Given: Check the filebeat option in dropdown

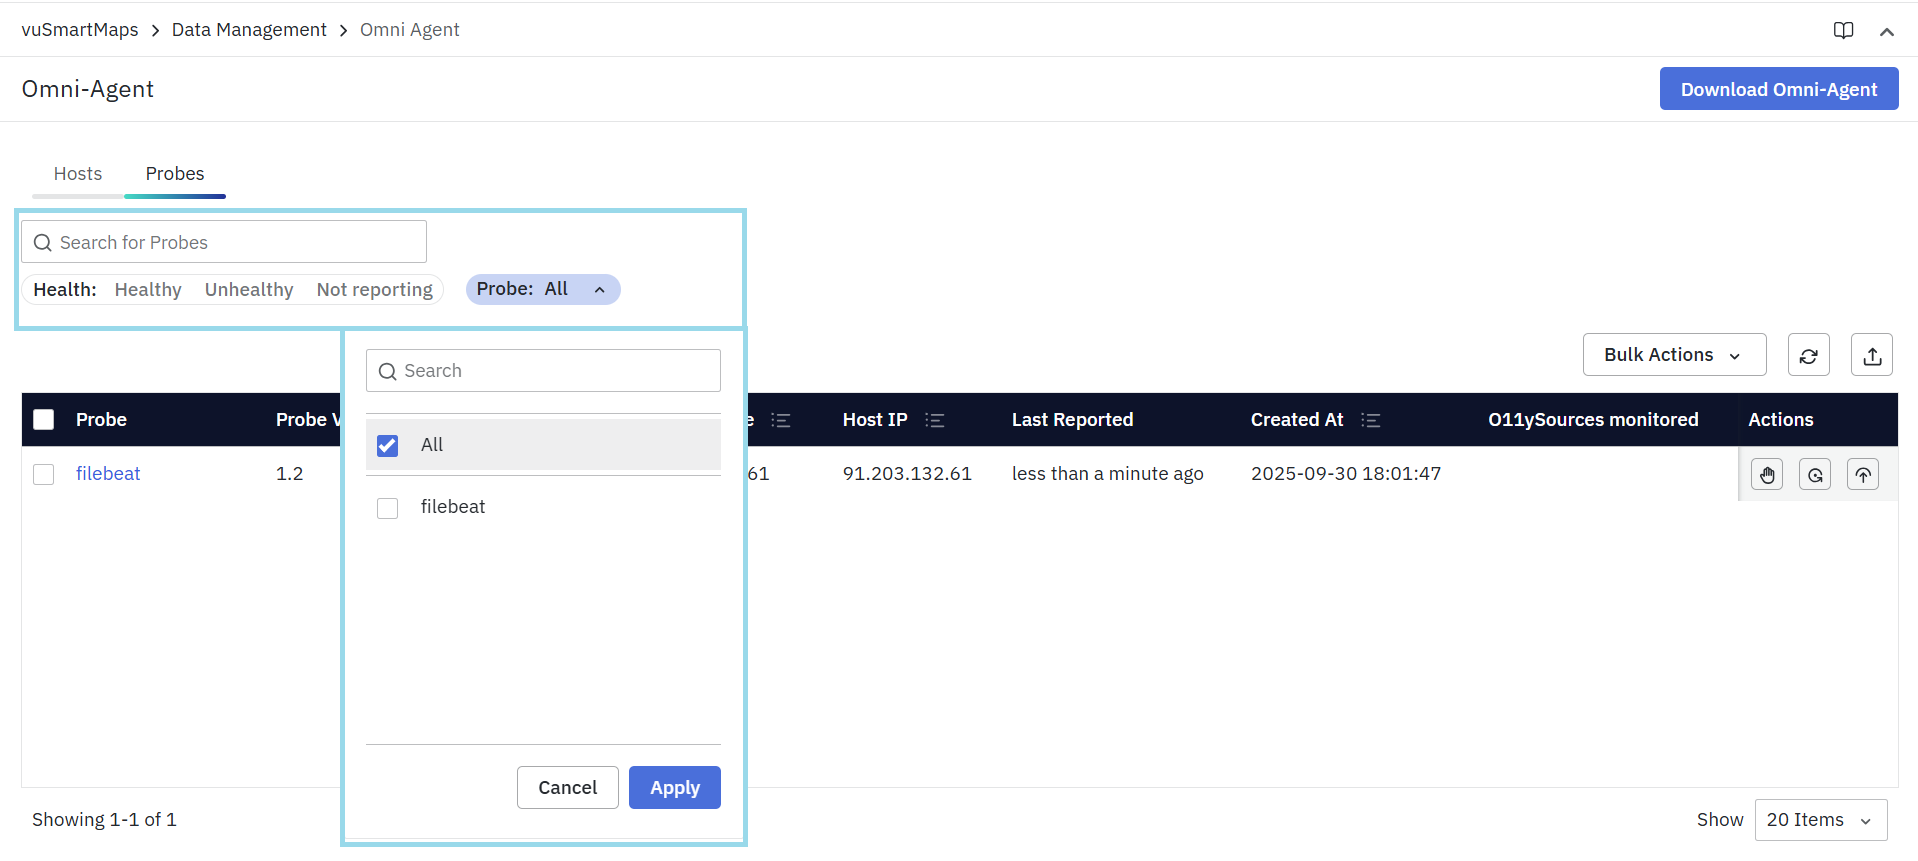Looking at the screenshot, I should (x=388, y=508).
